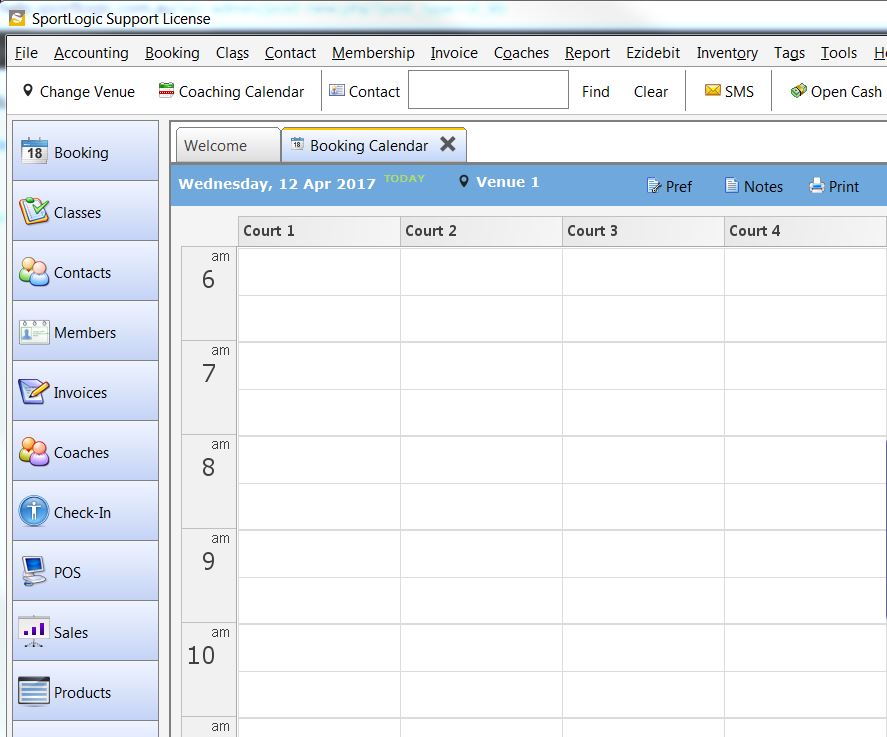Open the Members sidebar section

[x=85, y=331]
